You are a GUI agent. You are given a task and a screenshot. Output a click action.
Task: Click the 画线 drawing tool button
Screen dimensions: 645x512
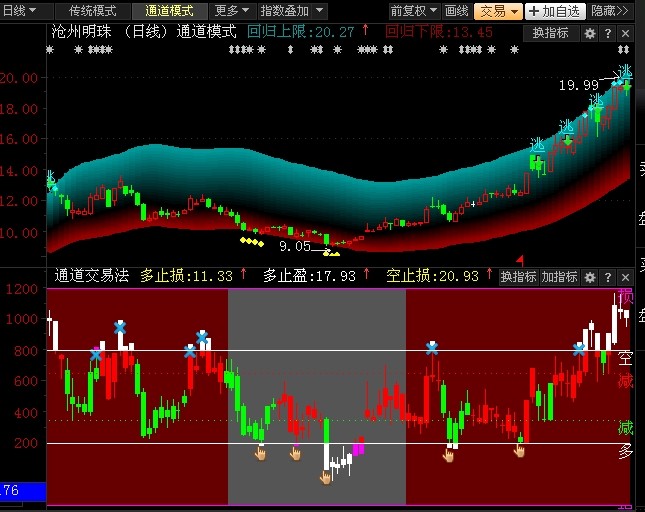point(457,11)
